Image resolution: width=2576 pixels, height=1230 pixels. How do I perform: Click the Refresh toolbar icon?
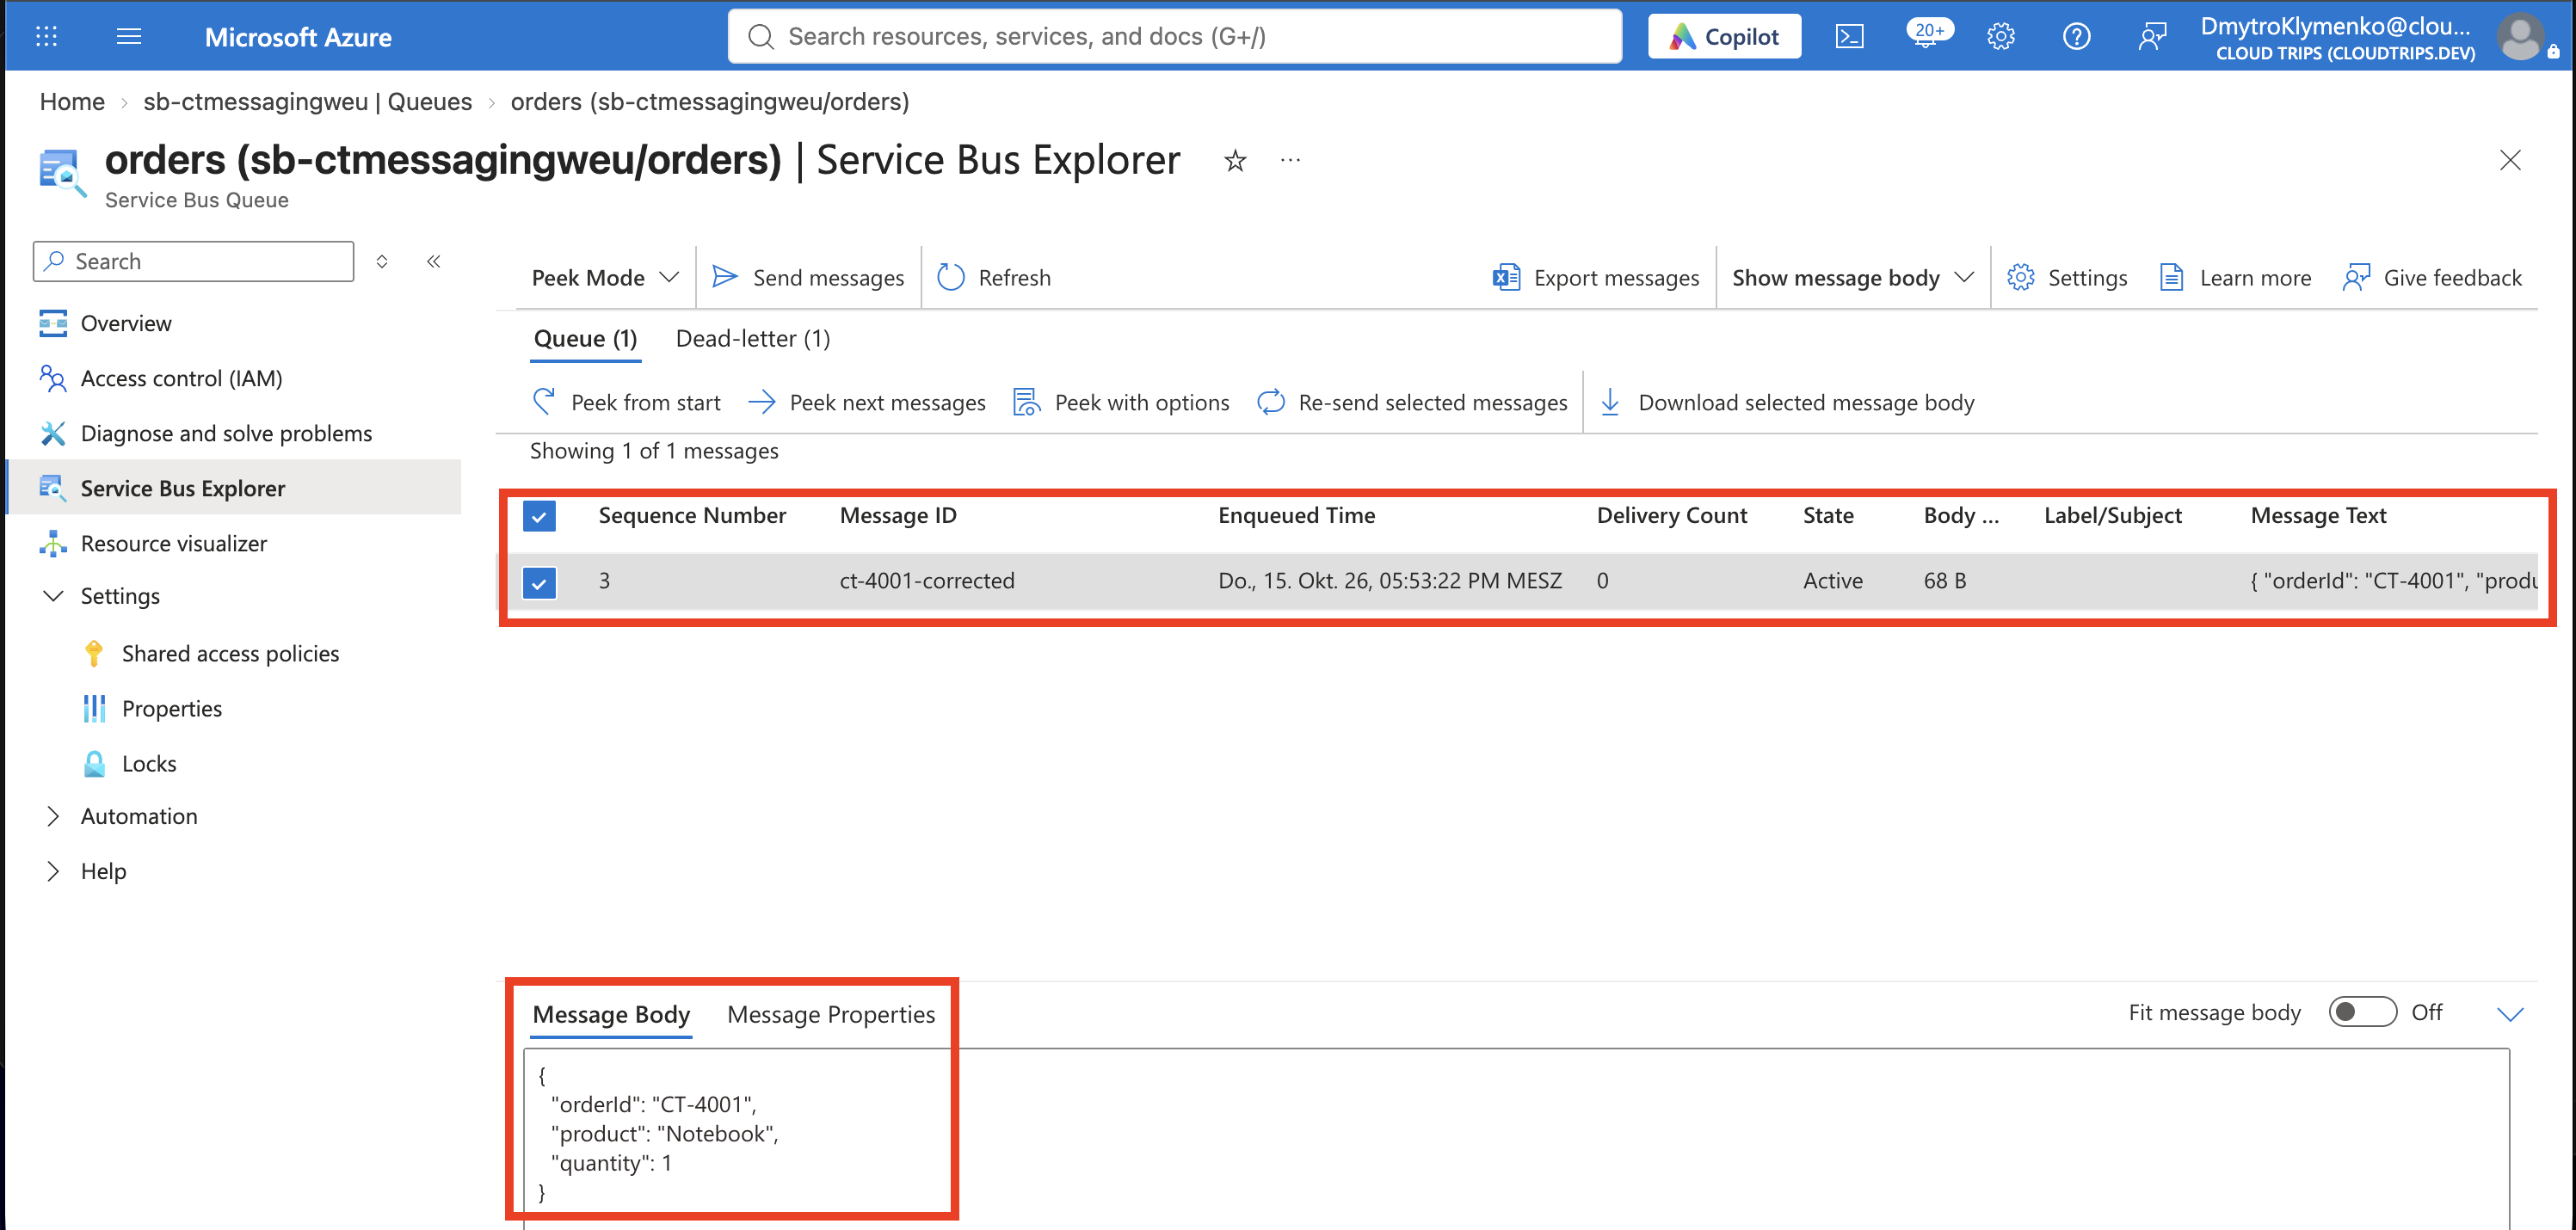click(x=950, y=277)
